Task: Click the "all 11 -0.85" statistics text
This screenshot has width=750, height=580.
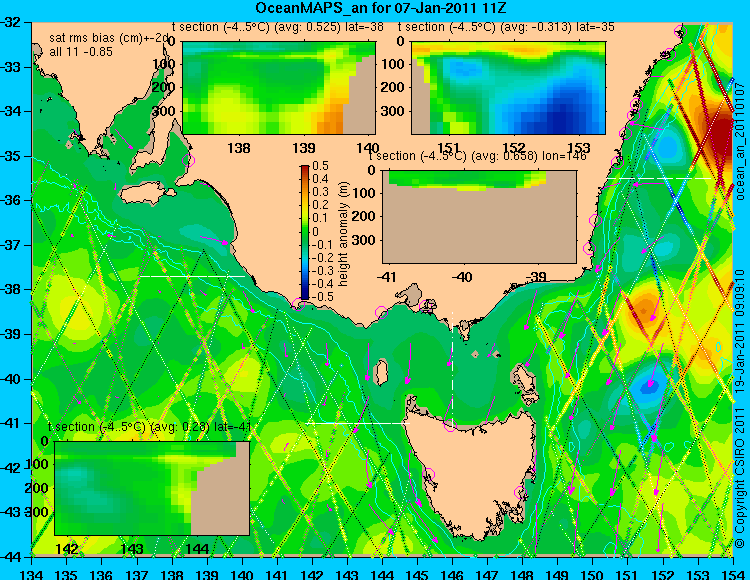Action: click(81, 52)
